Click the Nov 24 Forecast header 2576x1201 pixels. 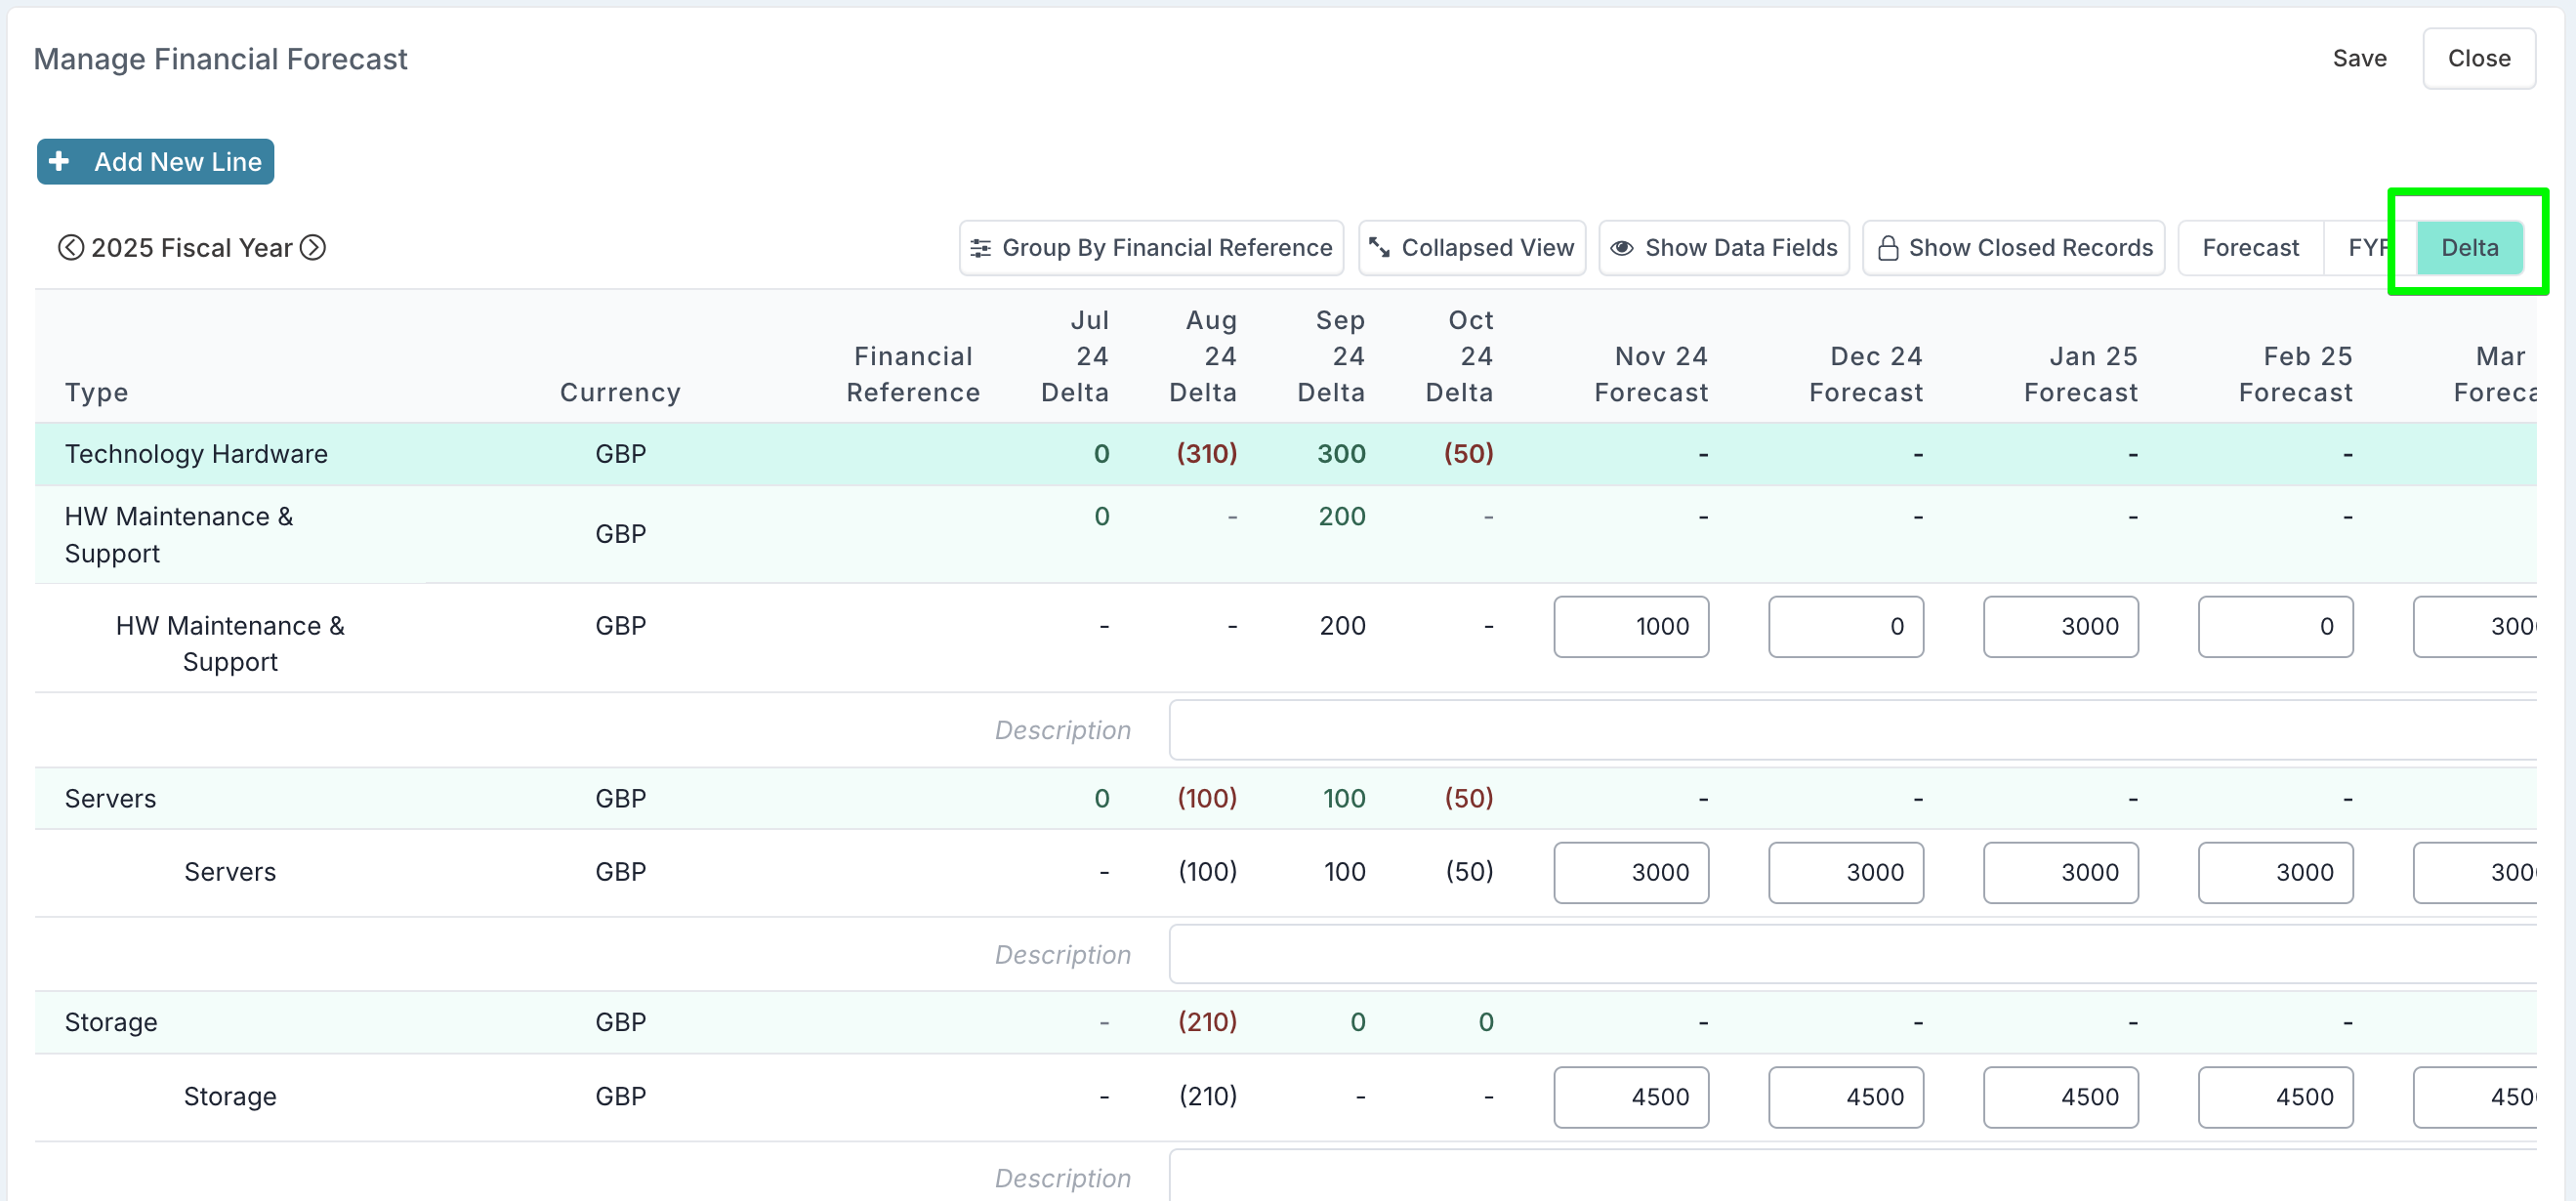pos(1651,374)
